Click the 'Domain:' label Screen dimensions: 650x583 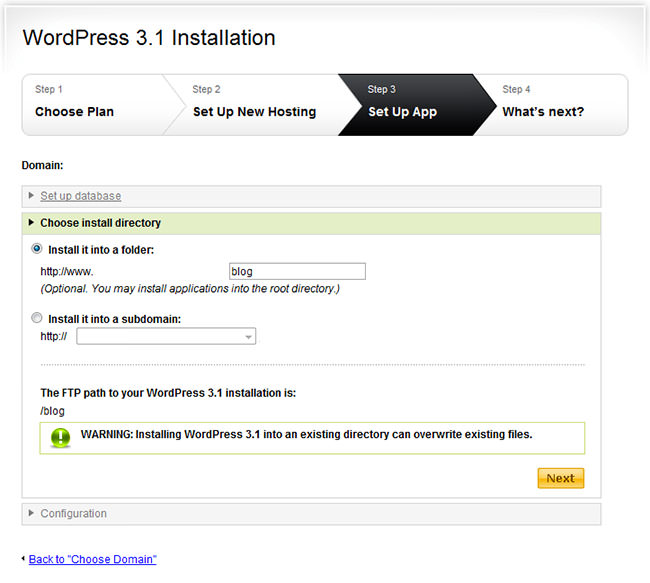tap(42, 165)
